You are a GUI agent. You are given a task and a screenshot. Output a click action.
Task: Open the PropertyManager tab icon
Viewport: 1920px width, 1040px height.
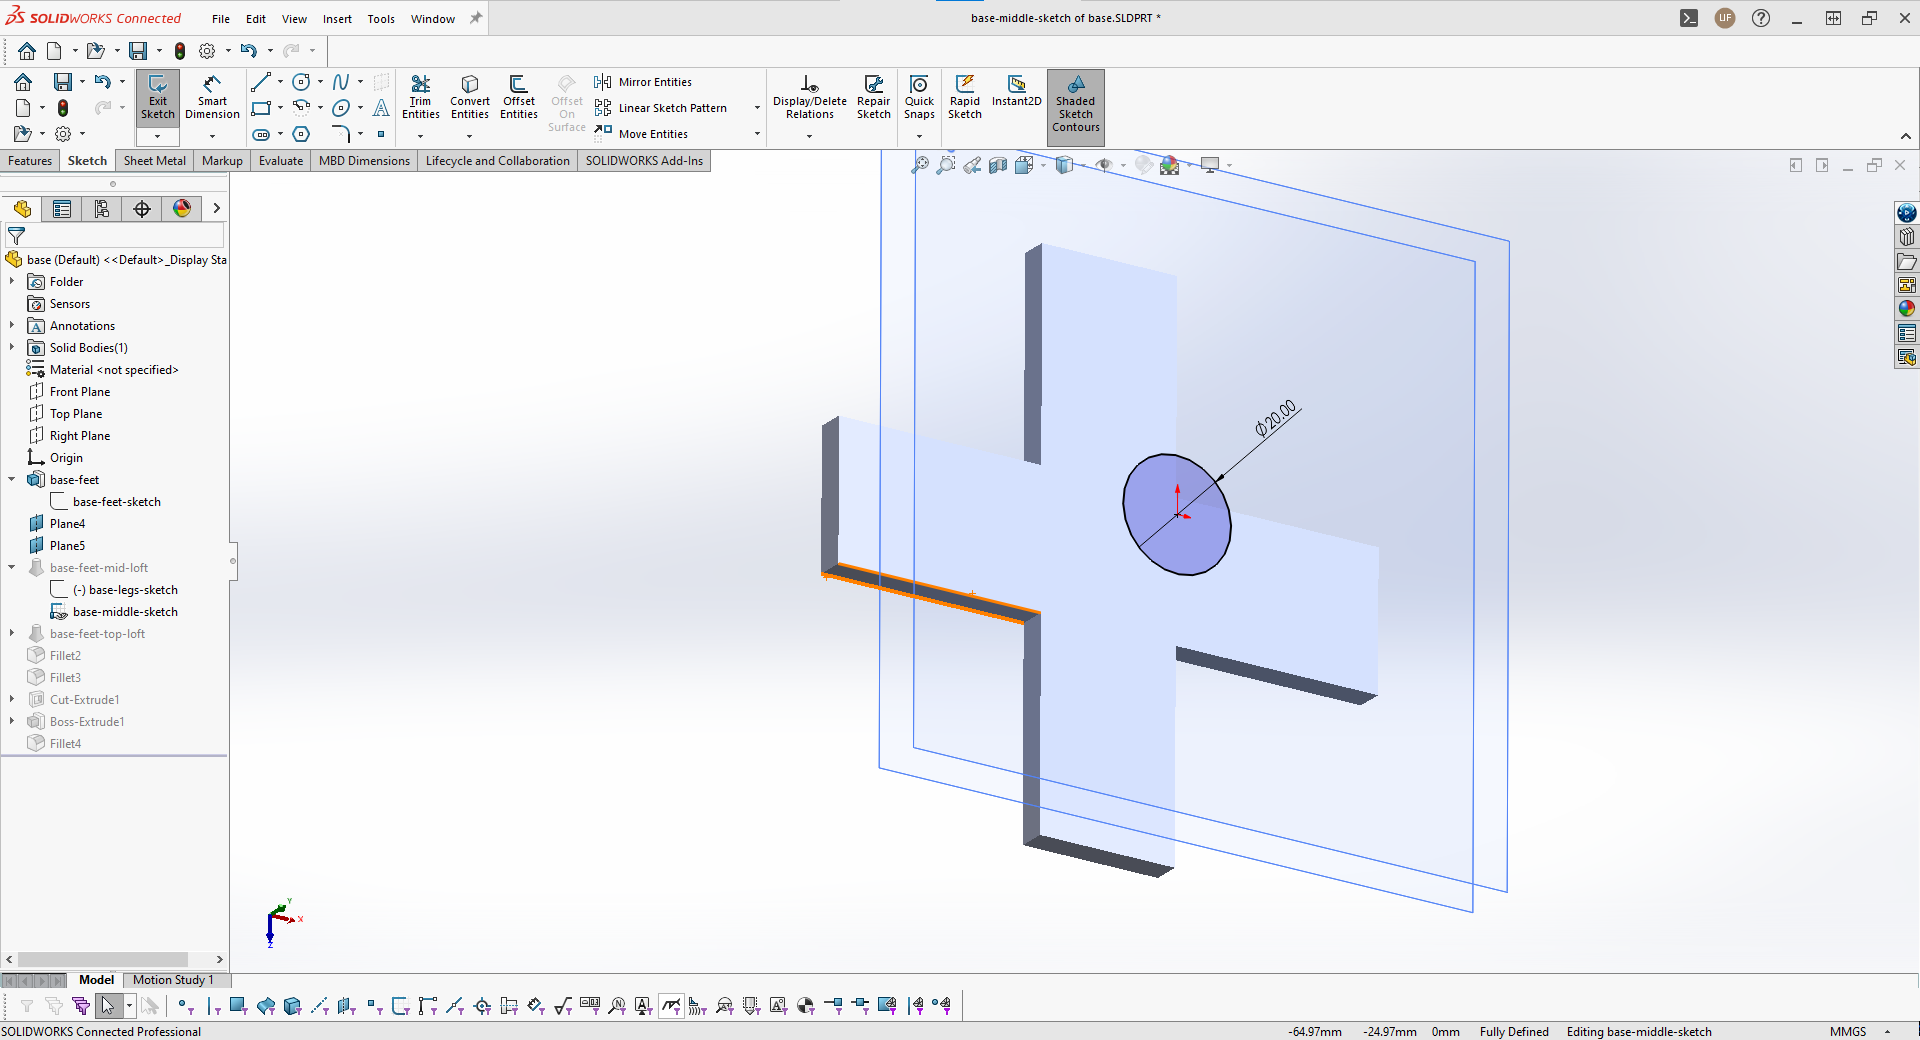tap(62, 208)
